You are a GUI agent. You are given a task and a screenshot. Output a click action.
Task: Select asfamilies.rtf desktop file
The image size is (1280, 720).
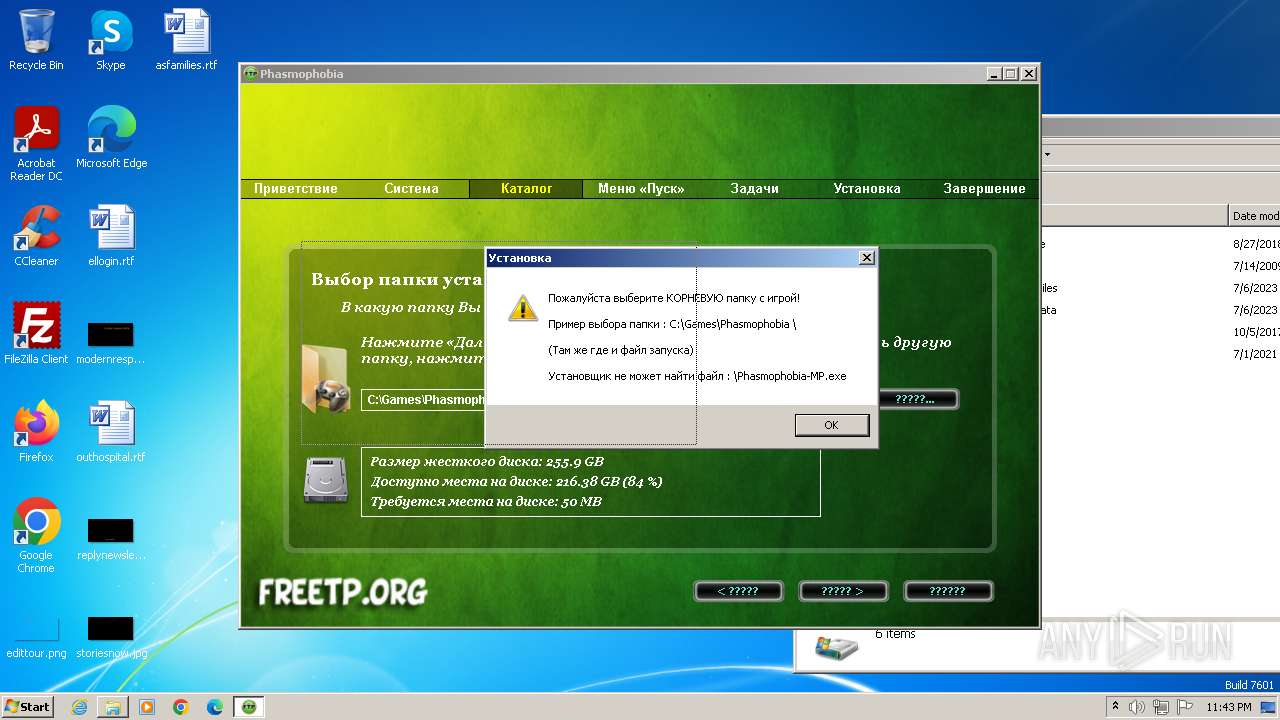pyautogui.click(x=186, y=40)
